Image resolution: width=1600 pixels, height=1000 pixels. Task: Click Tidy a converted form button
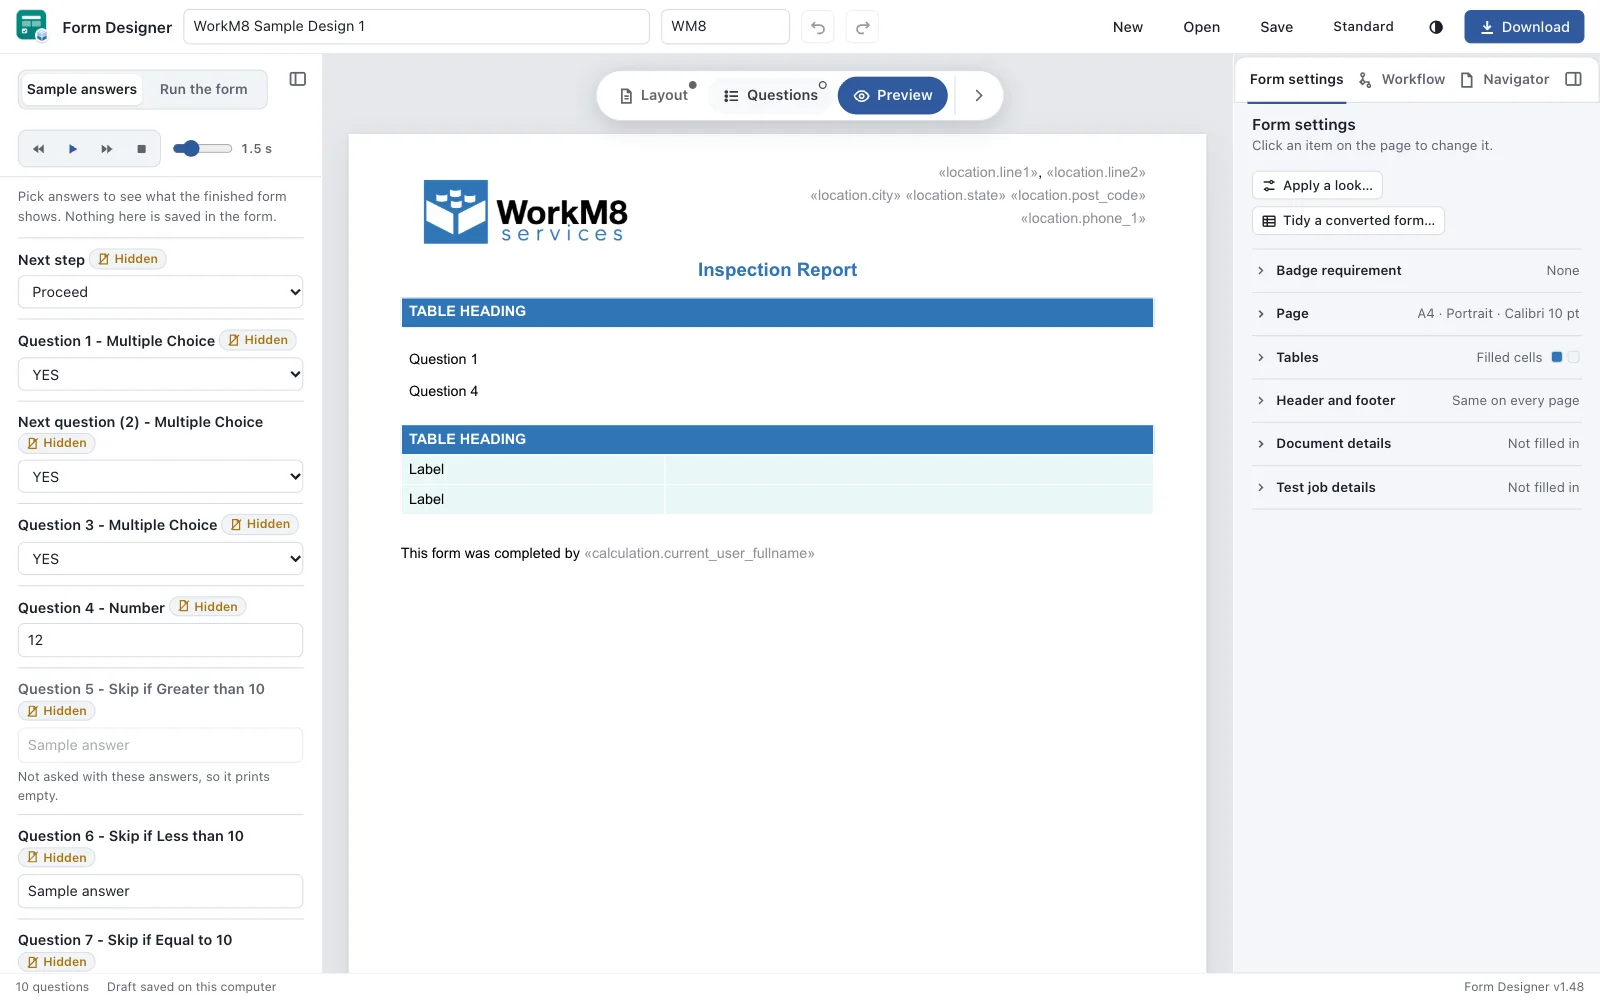point(1348,221)
